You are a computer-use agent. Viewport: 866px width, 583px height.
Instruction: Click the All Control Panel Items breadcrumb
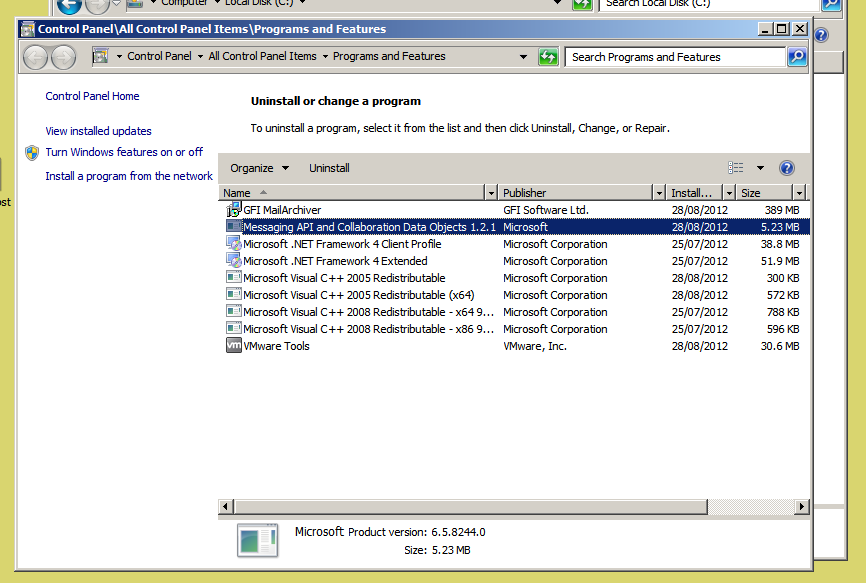click(262, 56)
